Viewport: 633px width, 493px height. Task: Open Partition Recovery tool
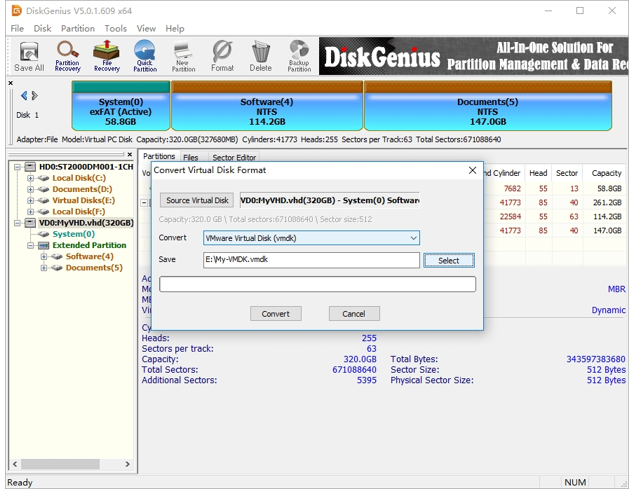point(67,55)
